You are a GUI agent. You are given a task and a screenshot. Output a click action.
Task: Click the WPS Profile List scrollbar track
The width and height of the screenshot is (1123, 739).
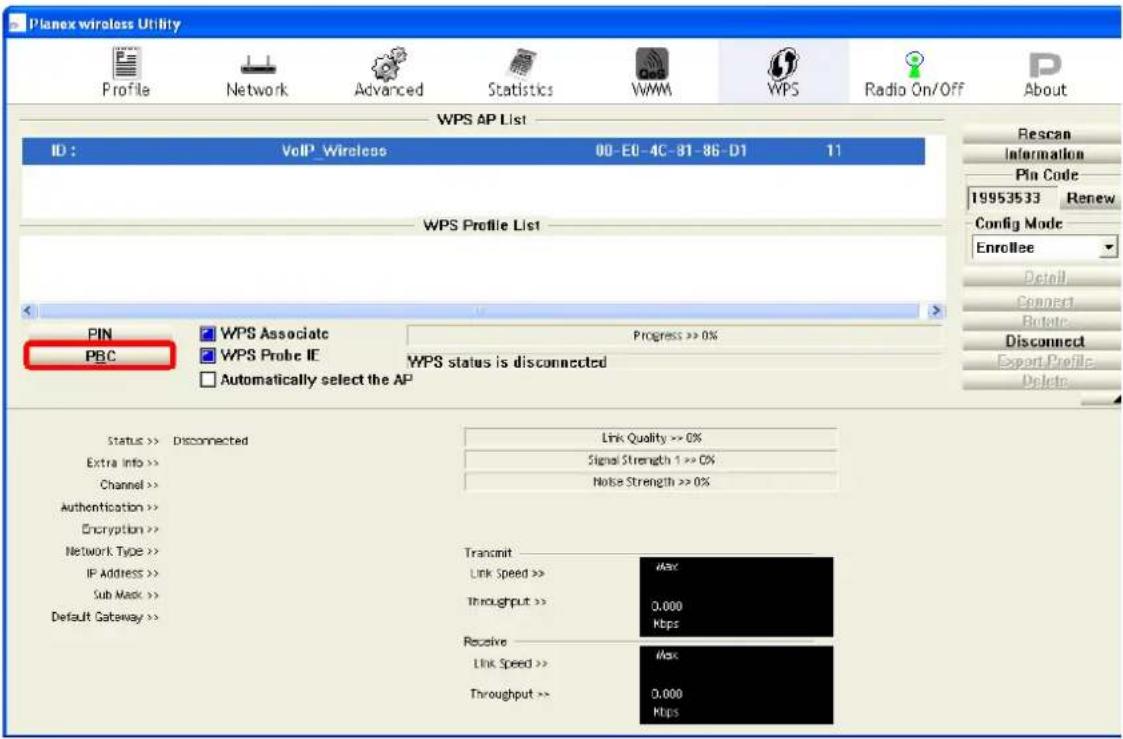[478, 311]
